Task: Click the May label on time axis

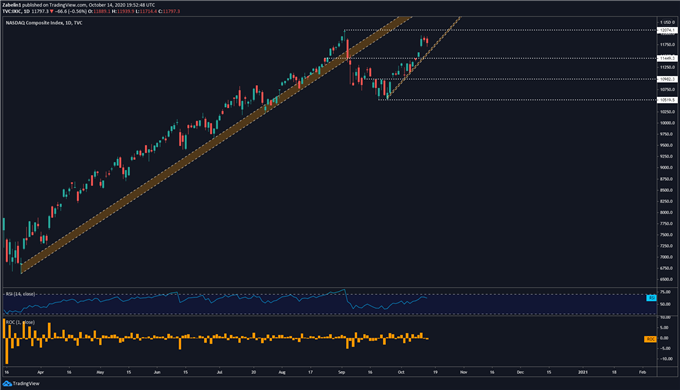Action: [100, 372]
